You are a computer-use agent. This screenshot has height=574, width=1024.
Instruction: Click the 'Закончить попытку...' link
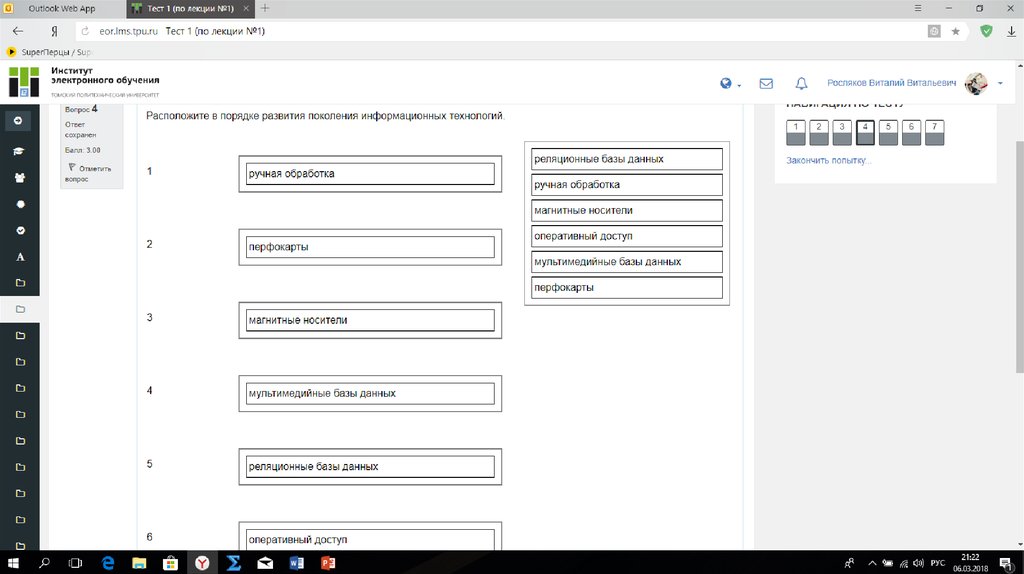(x=828, y=160)
